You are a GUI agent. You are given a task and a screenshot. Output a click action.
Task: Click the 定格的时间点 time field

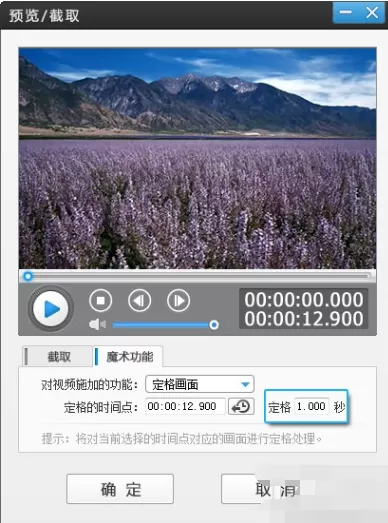click(x=185, y=406)
